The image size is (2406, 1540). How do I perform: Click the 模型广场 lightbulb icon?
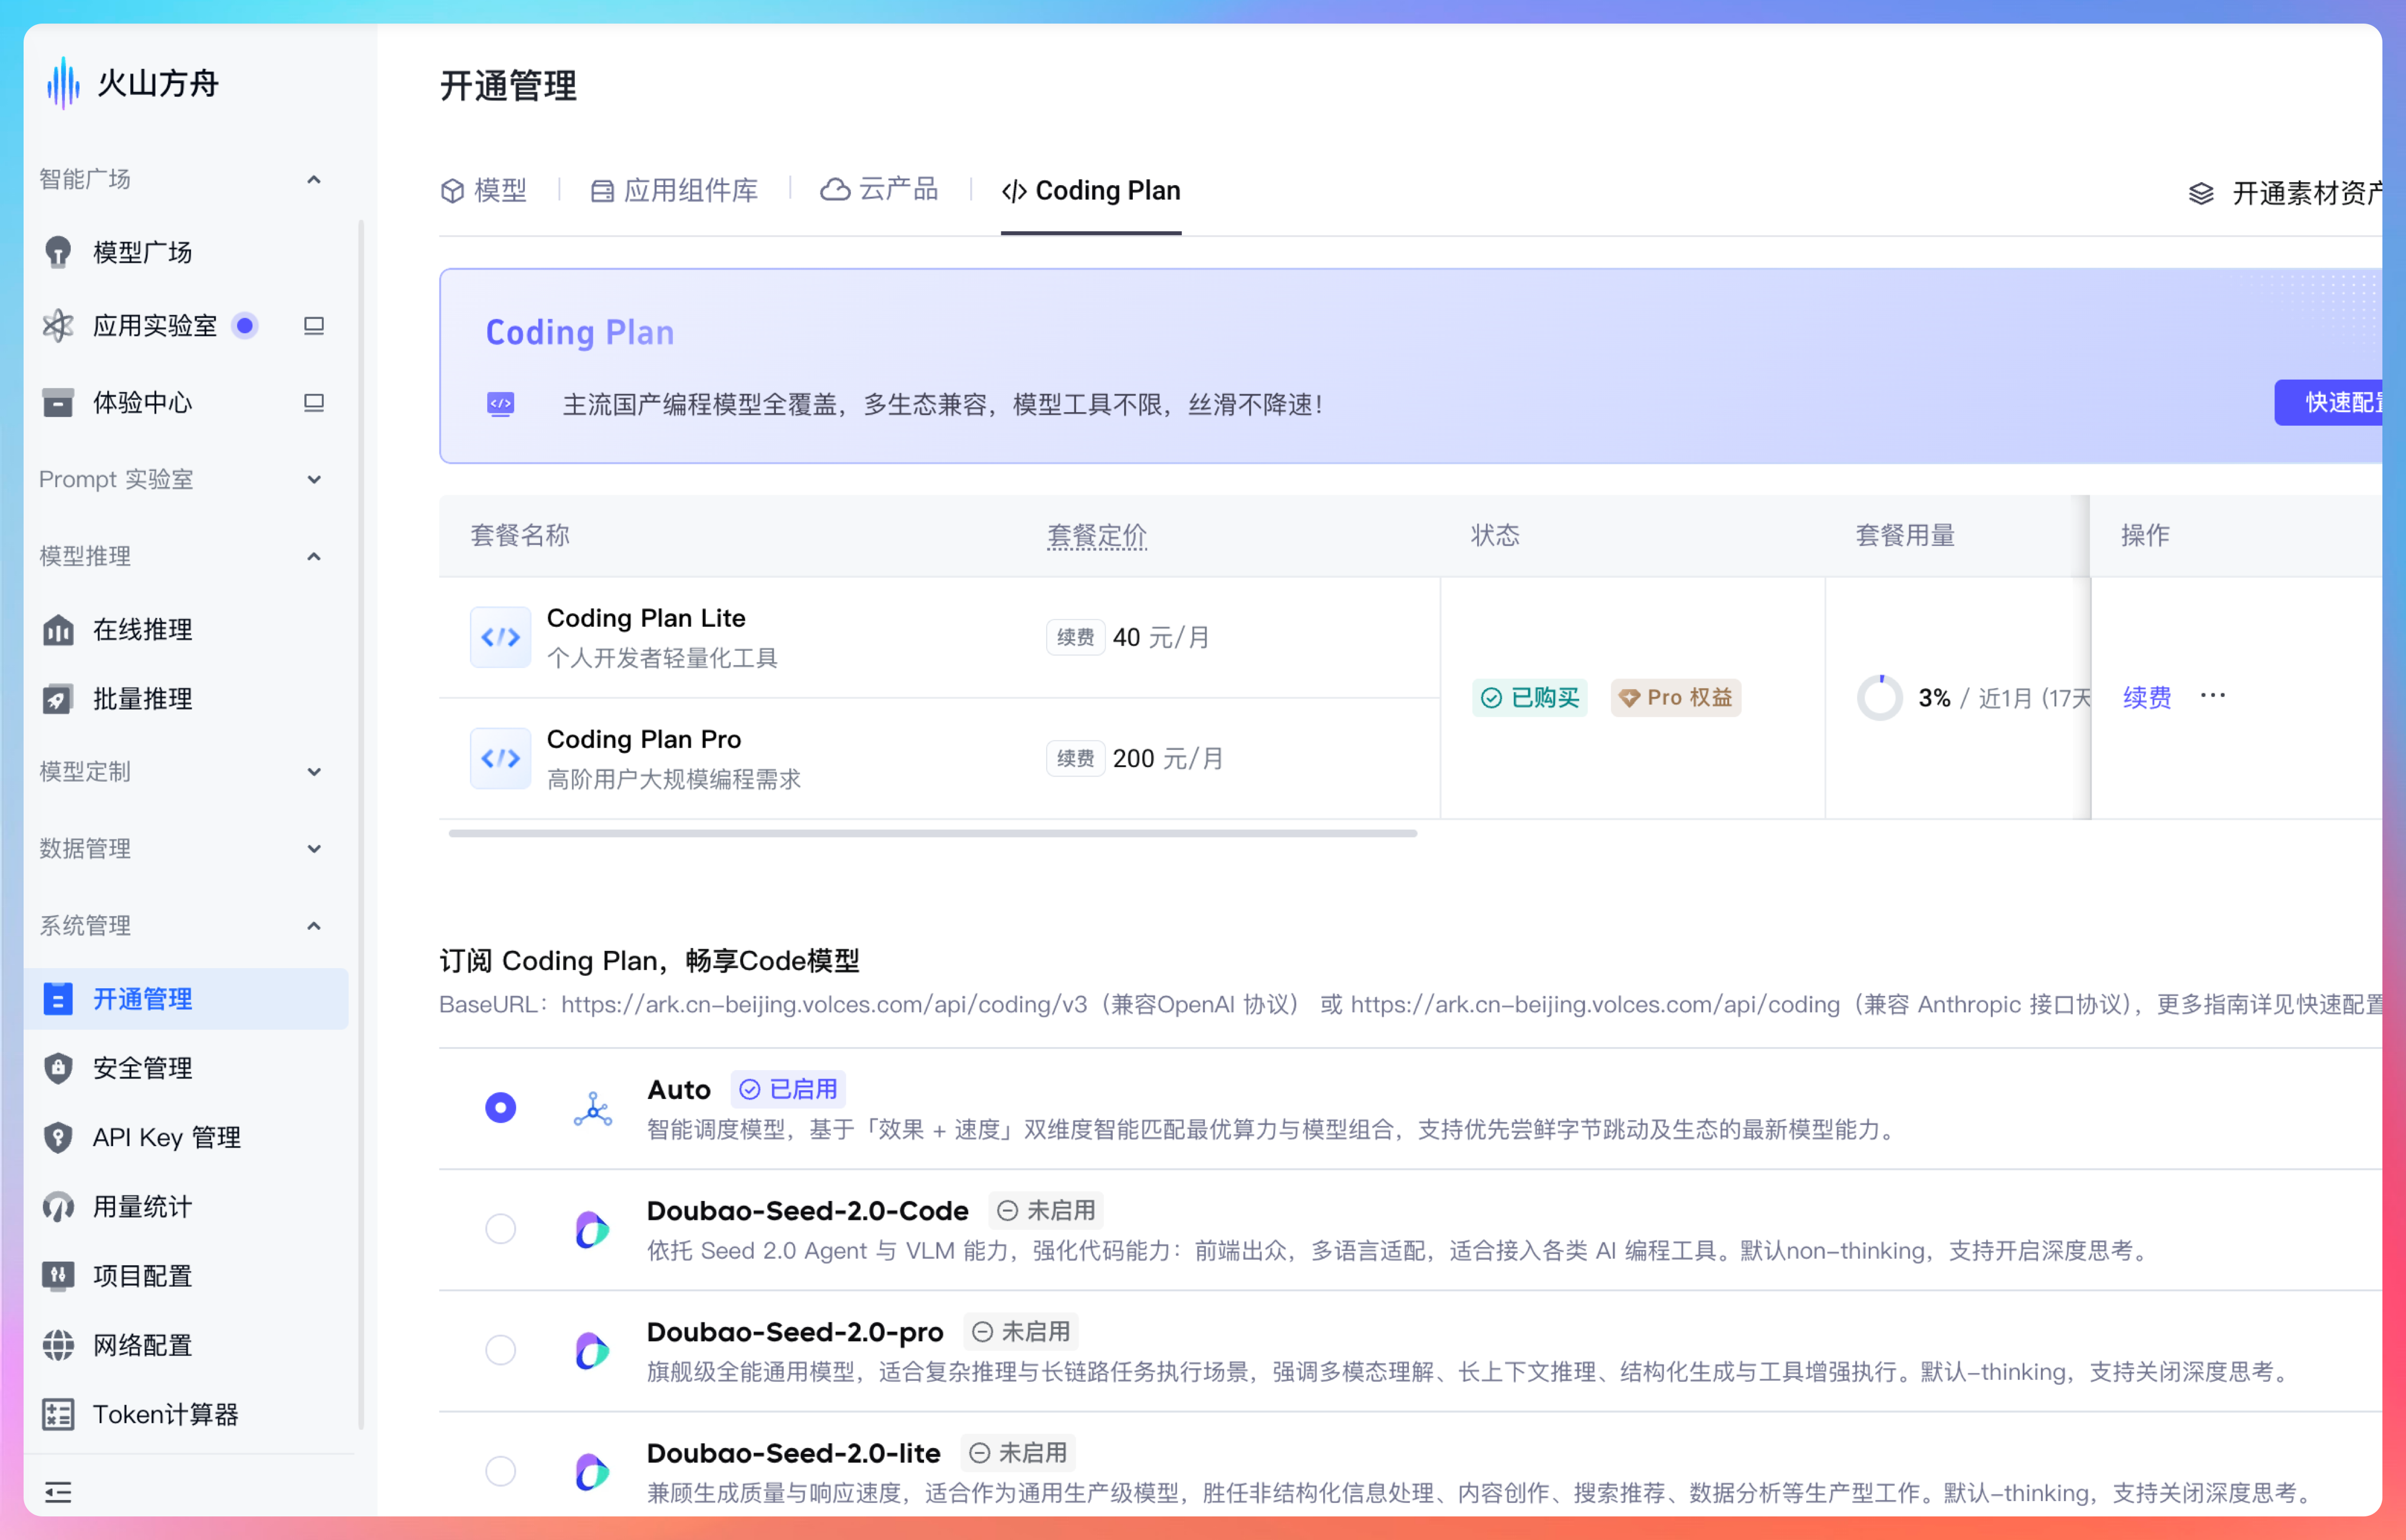pos(58,252)
